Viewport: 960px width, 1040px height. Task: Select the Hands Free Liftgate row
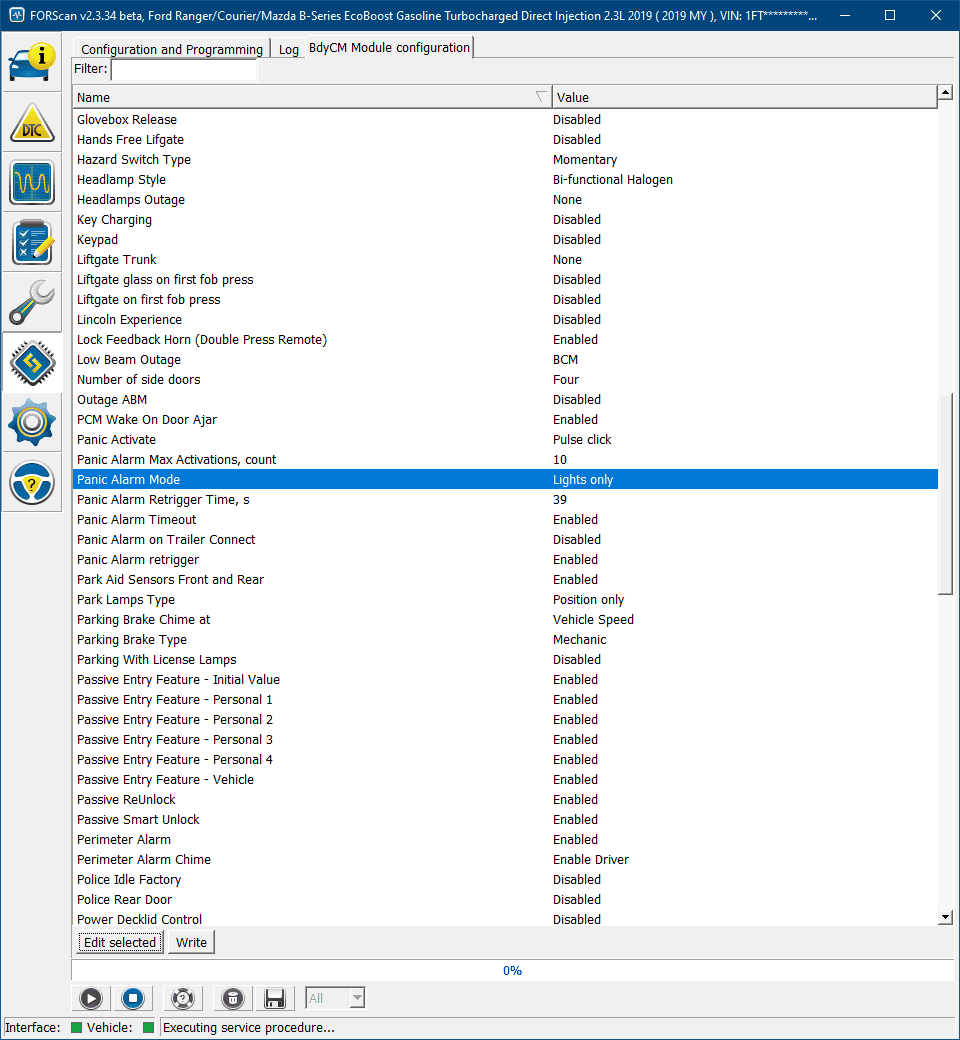(x=505, y=139)
